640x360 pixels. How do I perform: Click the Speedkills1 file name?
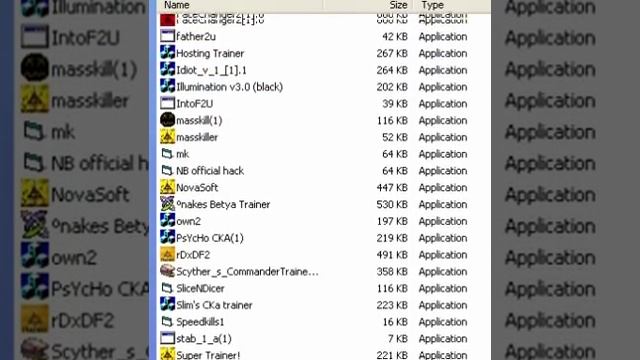tap(200, 322)
